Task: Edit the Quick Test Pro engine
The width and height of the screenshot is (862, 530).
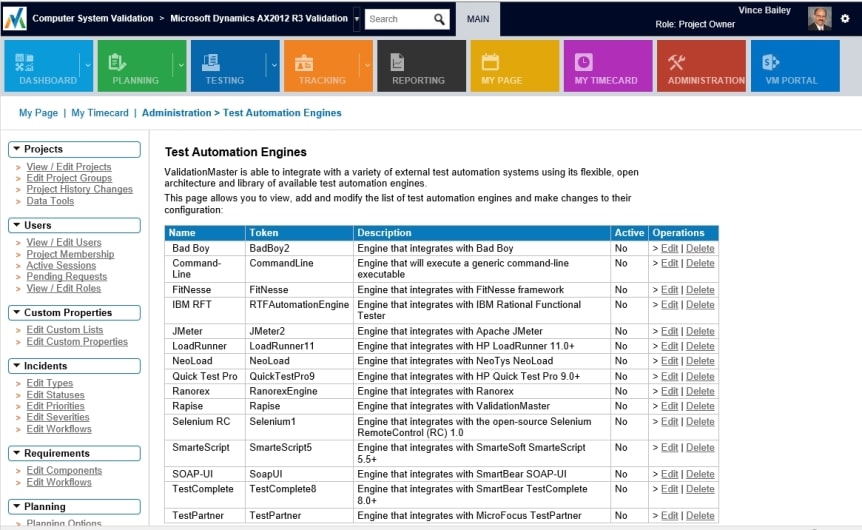Action: 669,377
